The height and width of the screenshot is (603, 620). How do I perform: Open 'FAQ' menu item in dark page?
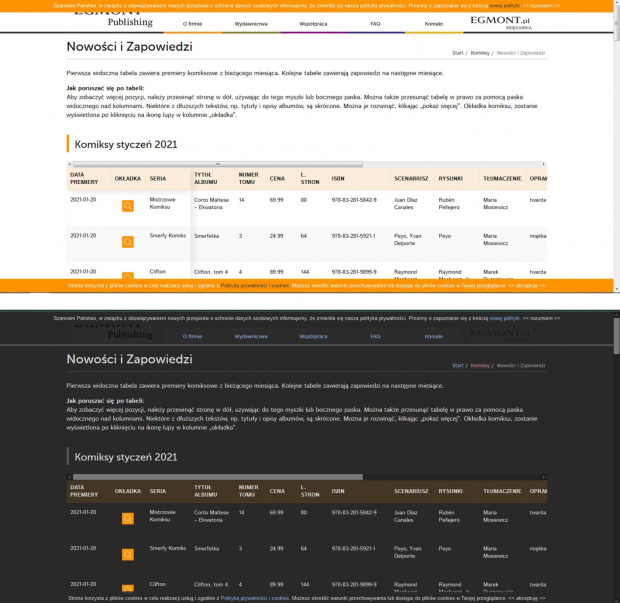pos(375,336)
